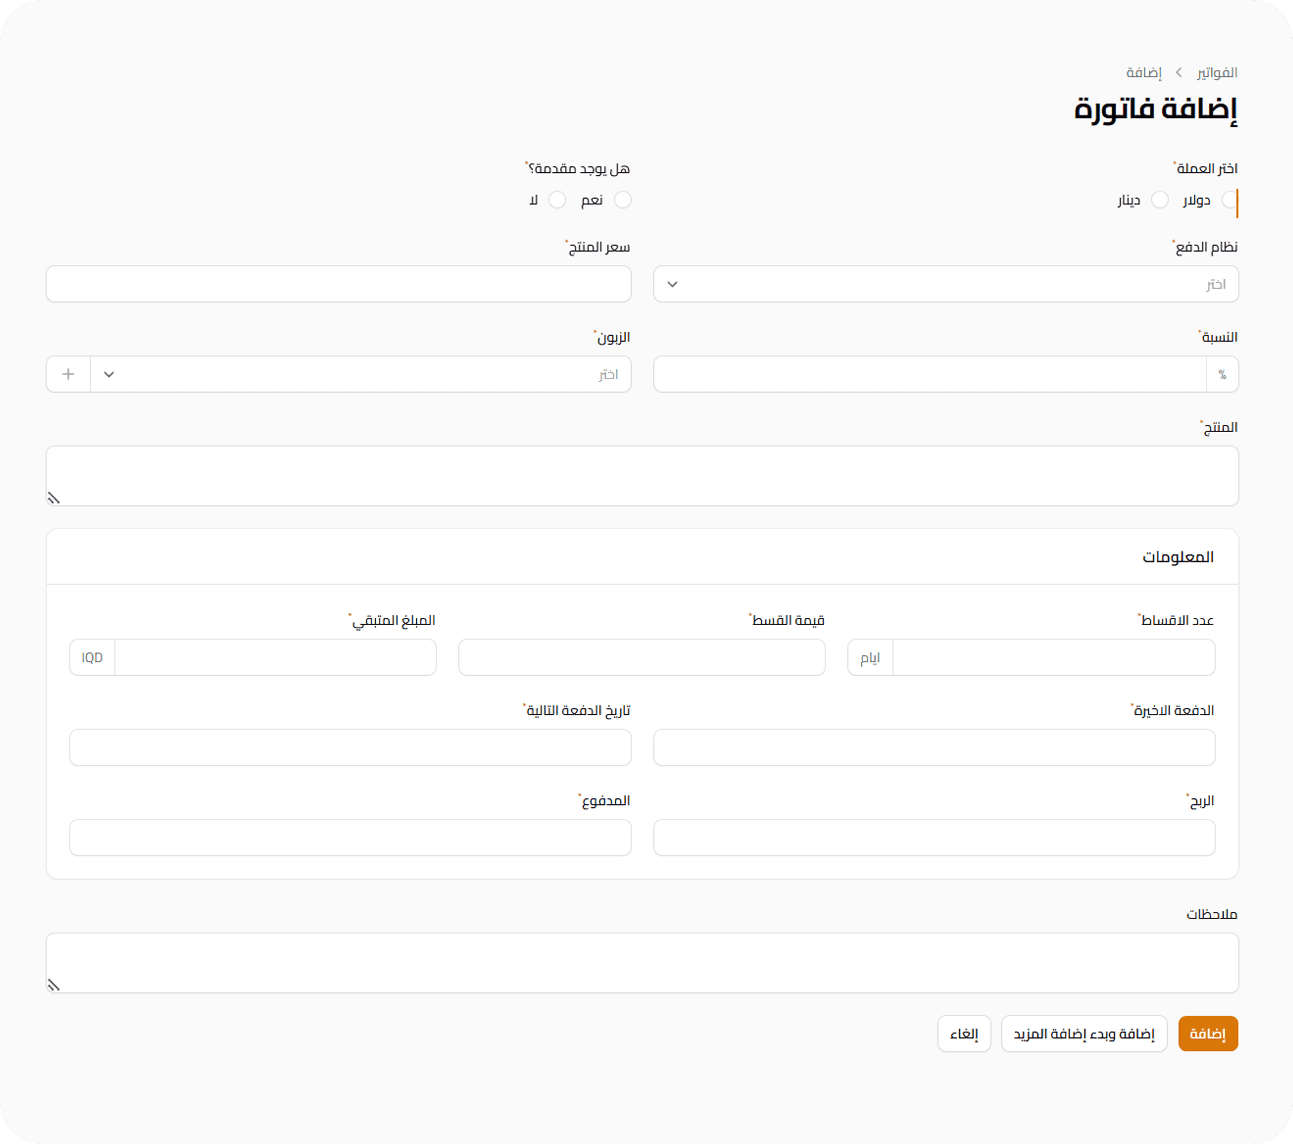Click the هل يوجد مقدمة؟ label

(577, 168)
